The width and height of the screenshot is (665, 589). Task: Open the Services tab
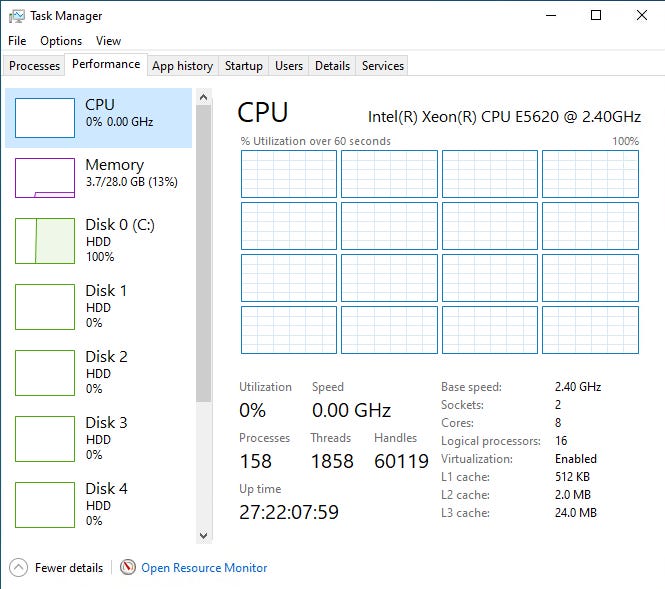coord(383,66)
